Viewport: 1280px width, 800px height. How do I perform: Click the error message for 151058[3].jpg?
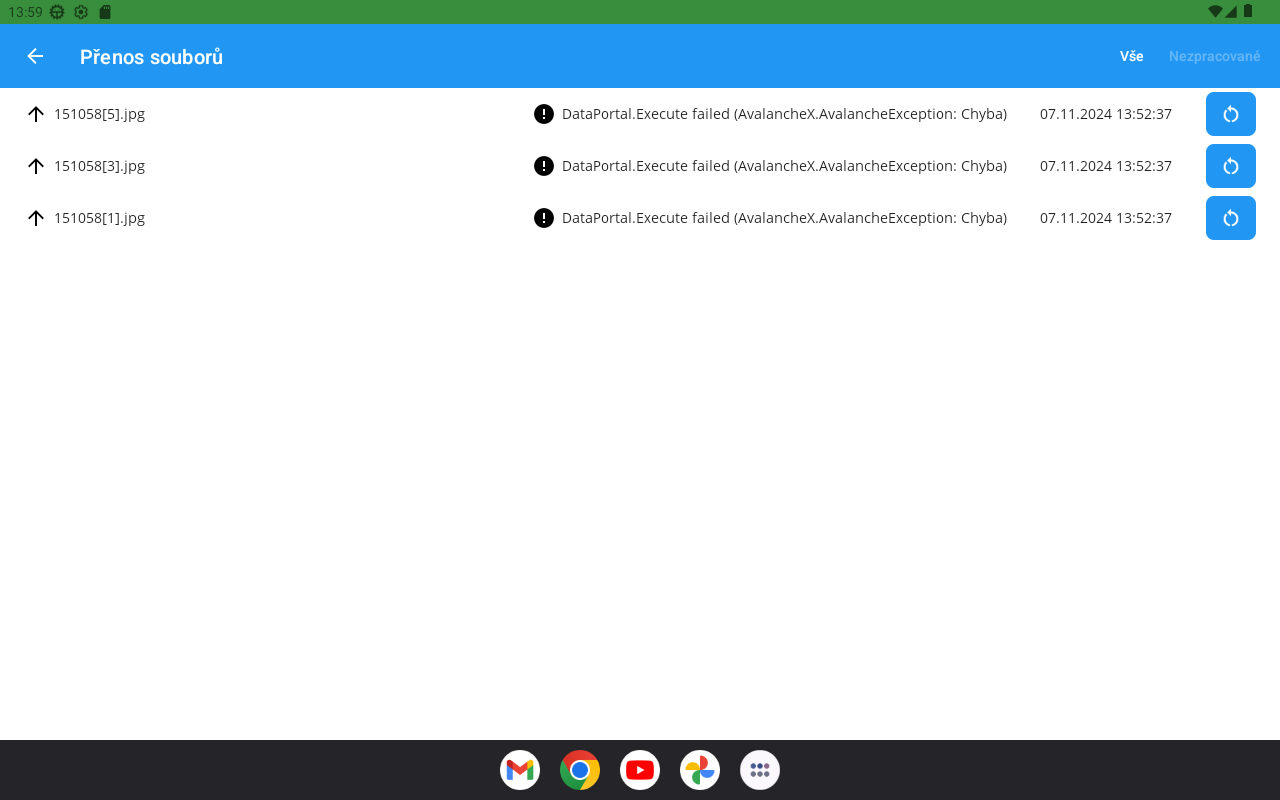coord(784,166)
